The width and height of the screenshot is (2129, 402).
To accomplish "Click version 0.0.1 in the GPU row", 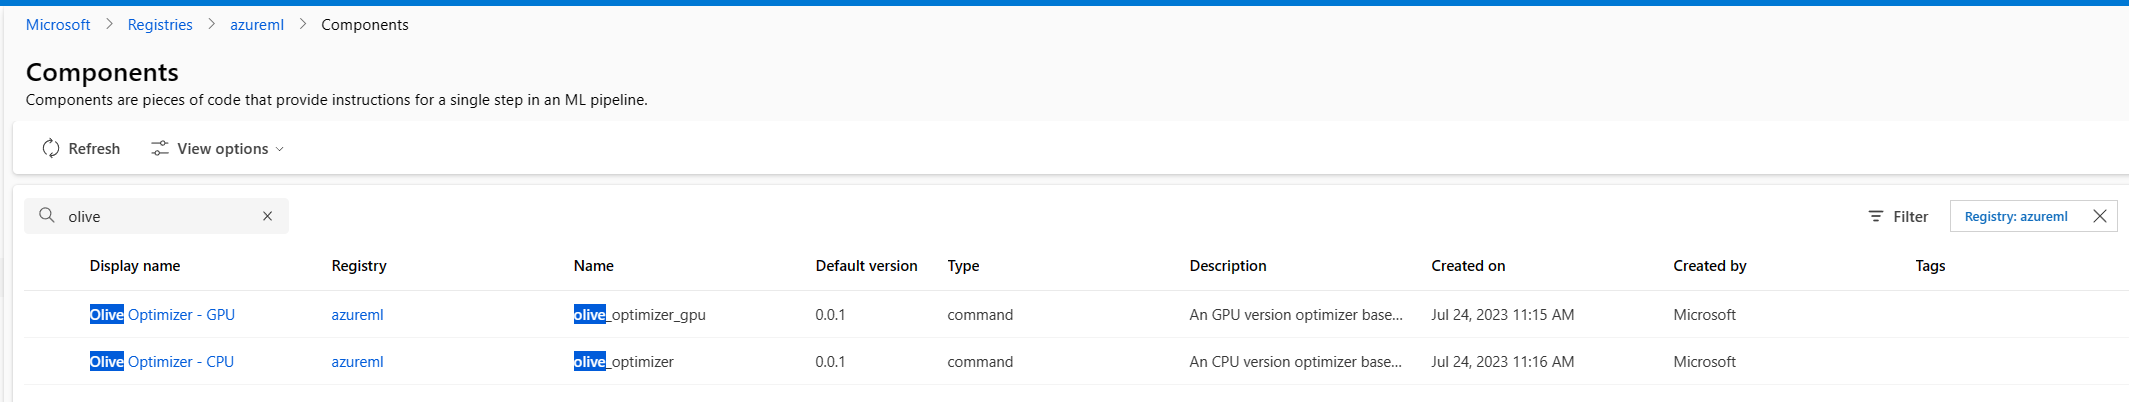I will click(830, 315).
